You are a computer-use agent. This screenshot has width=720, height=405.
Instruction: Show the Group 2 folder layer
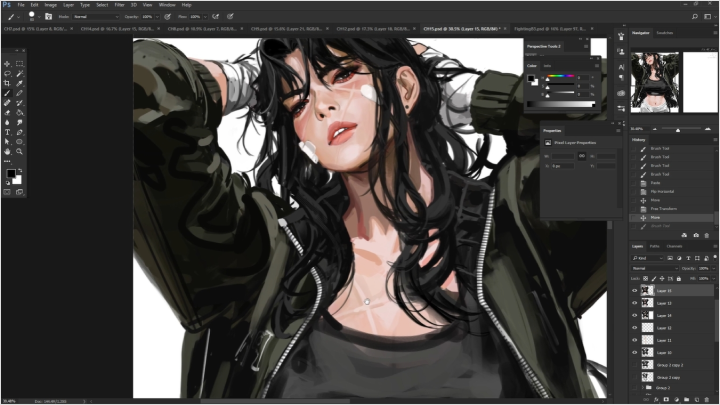coord(635,388)
